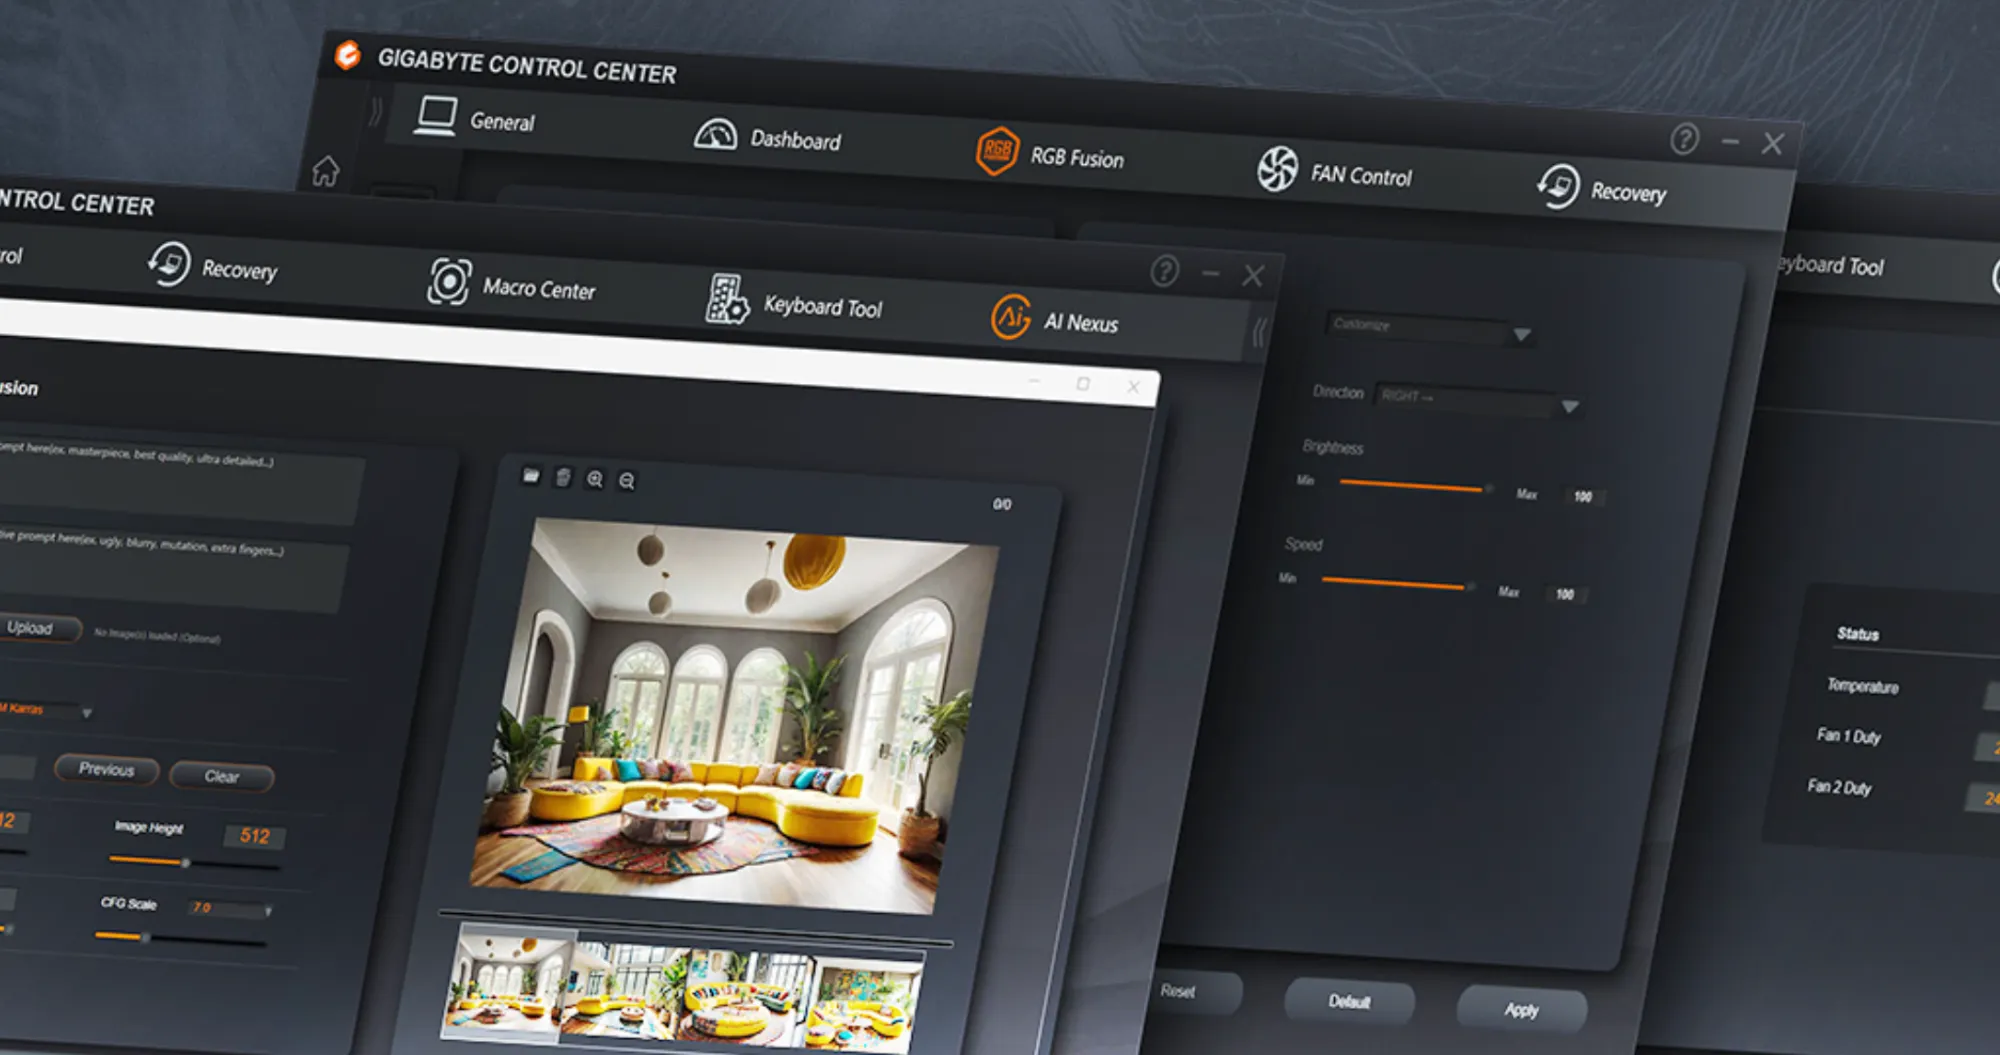This screenshot has width=2000, height=1055.
Task: Click the Brightness slider track
Action: point(1411,486)
